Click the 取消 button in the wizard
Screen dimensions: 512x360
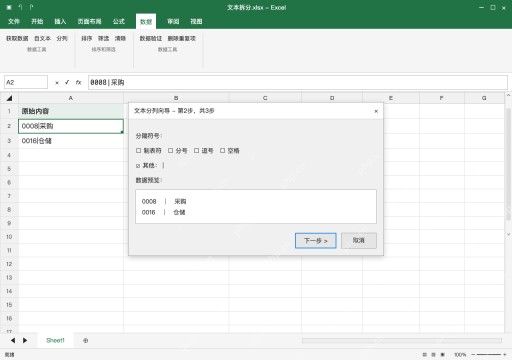pyautogui.click(x=359, y=241)
